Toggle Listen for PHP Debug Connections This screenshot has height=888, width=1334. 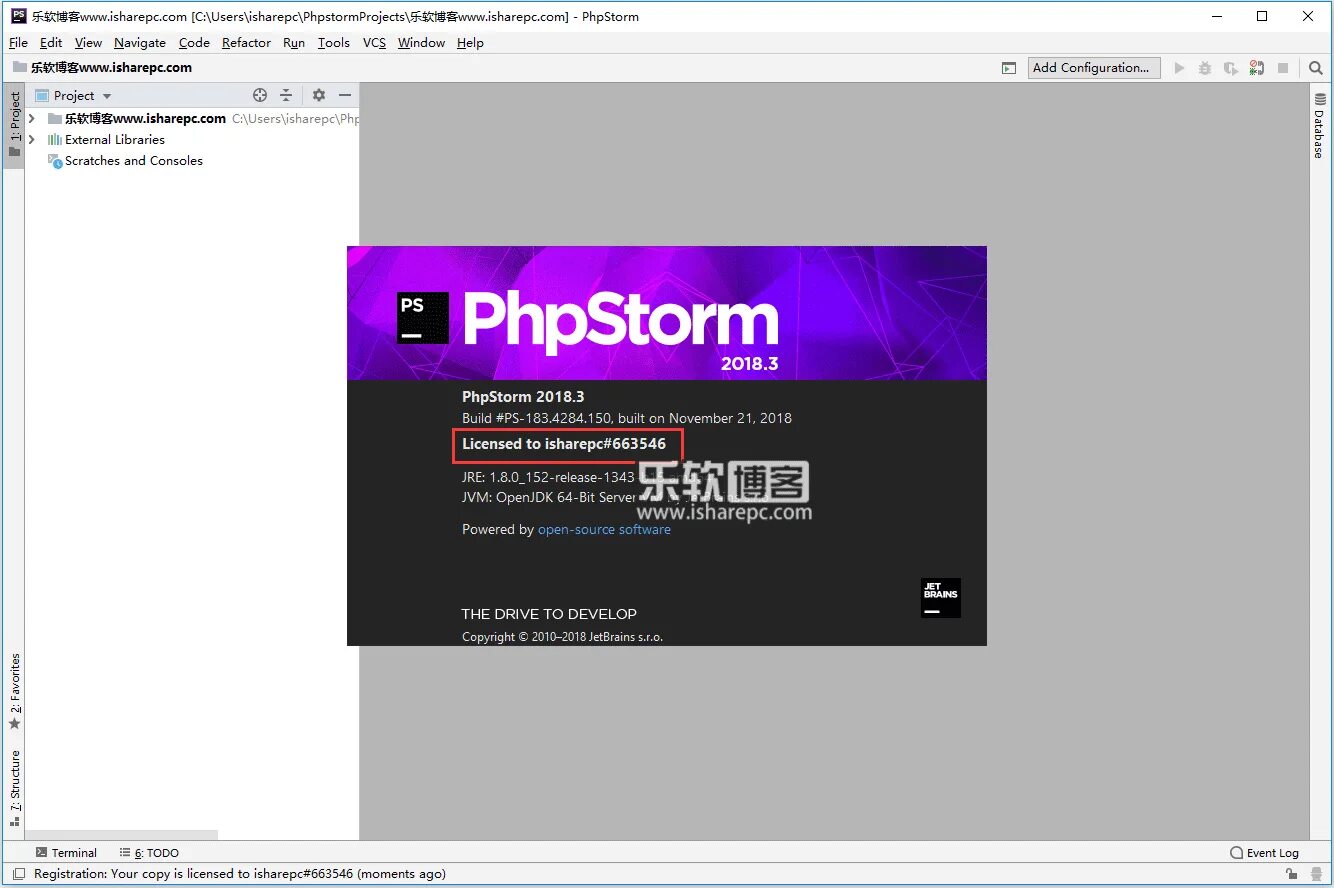[1257, 68]
